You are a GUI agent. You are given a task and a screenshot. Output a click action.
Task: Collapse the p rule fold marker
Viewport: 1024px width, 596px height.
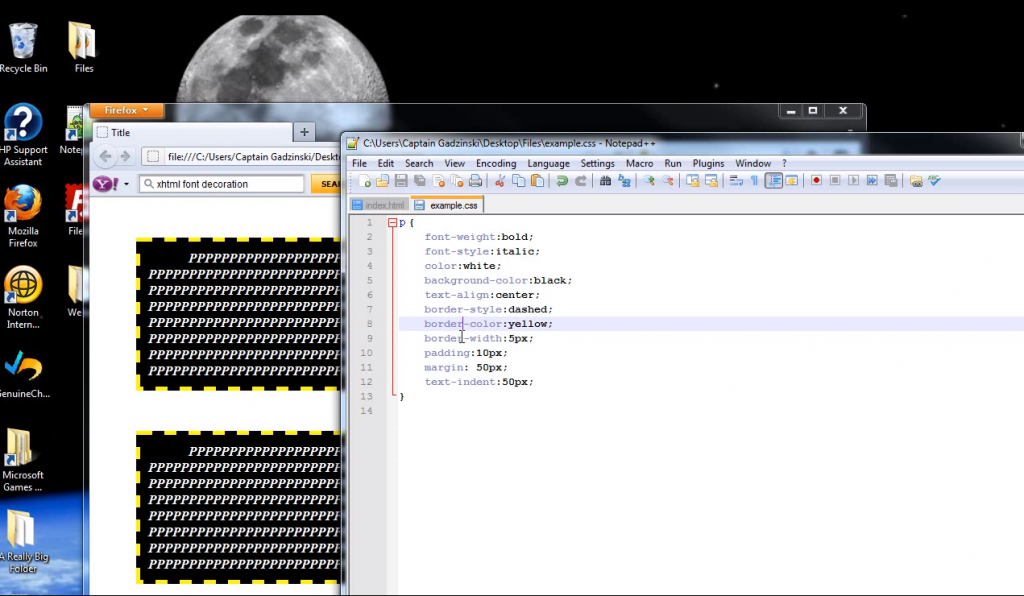pos(392,223)
